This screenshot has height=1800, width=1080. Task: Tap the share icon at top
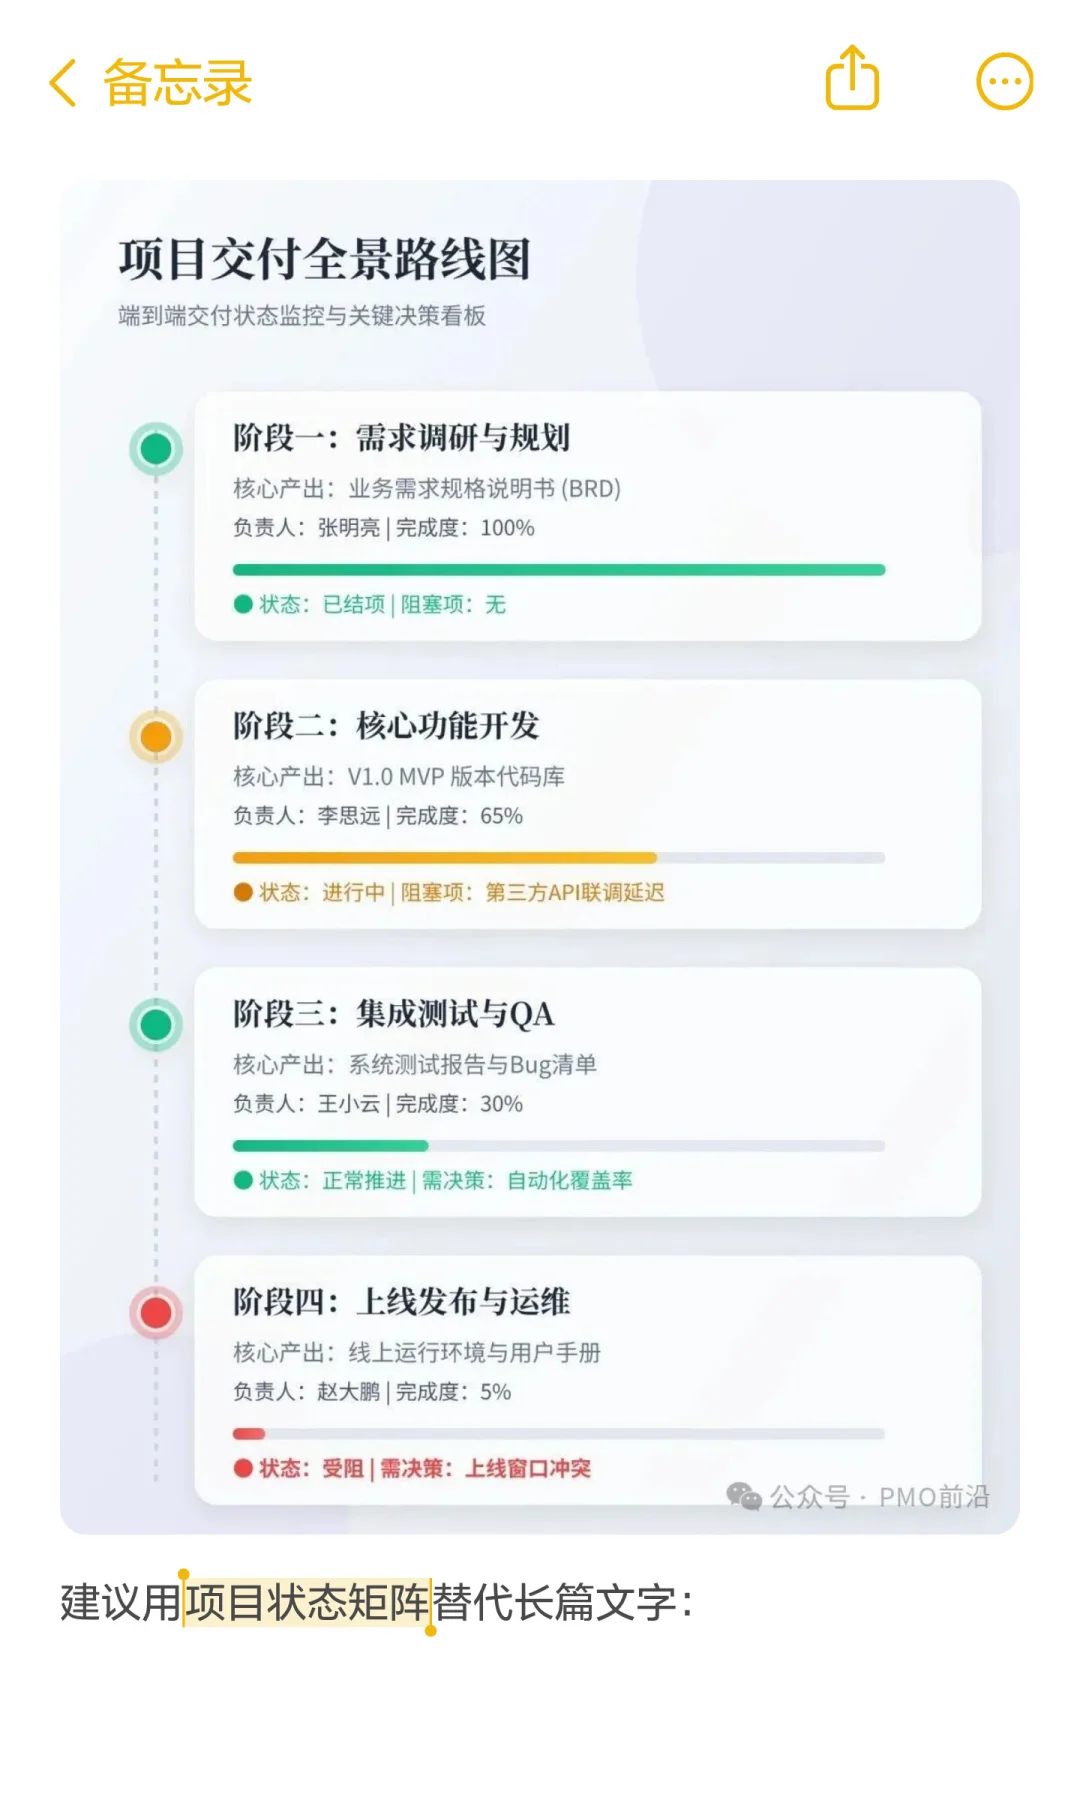coord(852,78)
